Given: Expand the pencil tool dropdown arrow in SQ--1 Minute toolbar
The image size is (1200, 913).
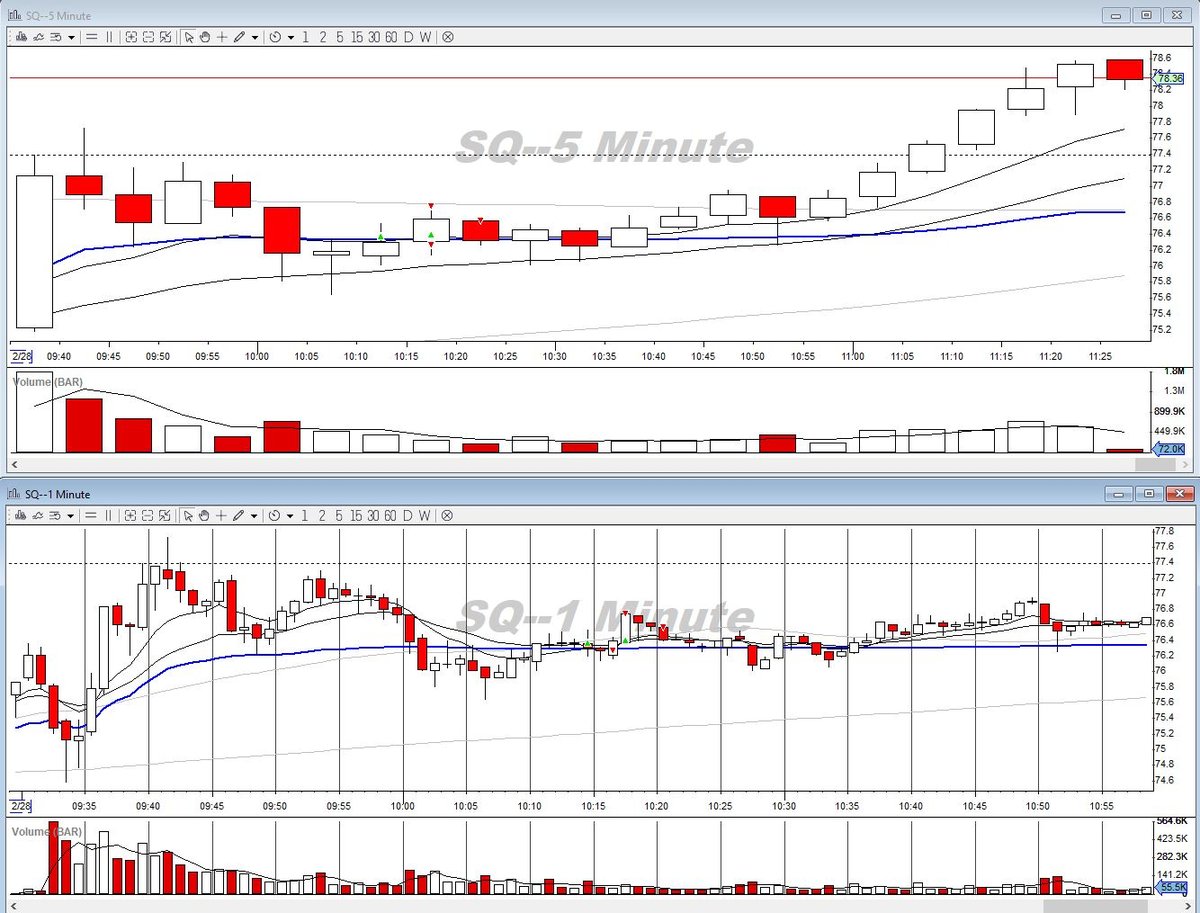Looking at the screenshot, I should (x=255, y=516).
